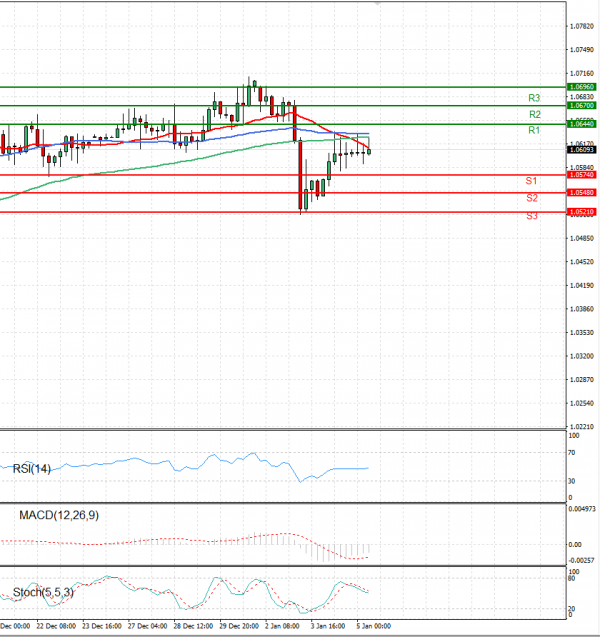The image size is (600, 637).
Task: Click the 1.02870 price axis value
Action: point(582,380)
